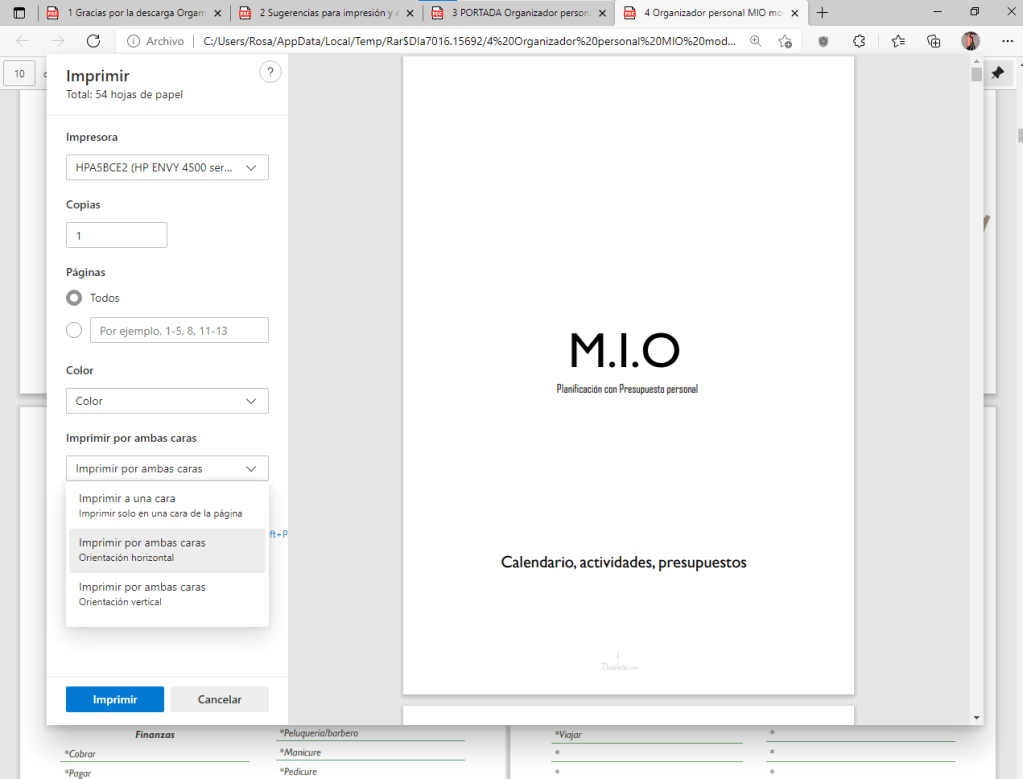Open browser extensions puzzle icon
Screen dimensions: 1023x779
859,41
